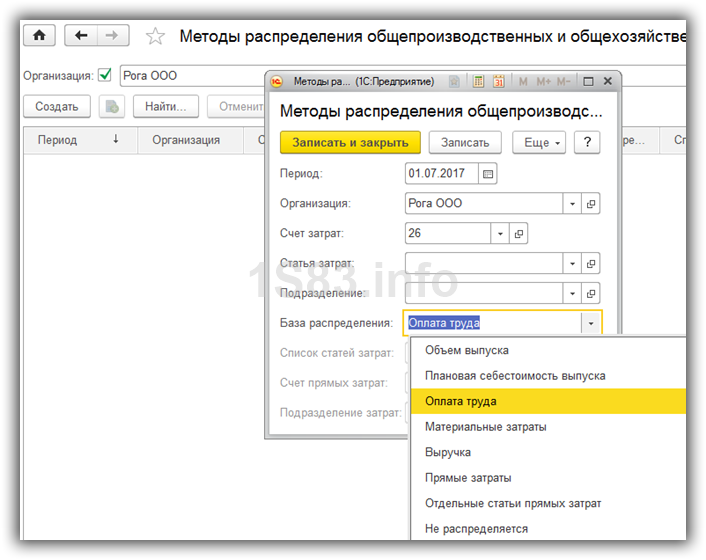Pick the Выручка option
The width and height of the screenshot is (706, 560).
pos(448,453)
